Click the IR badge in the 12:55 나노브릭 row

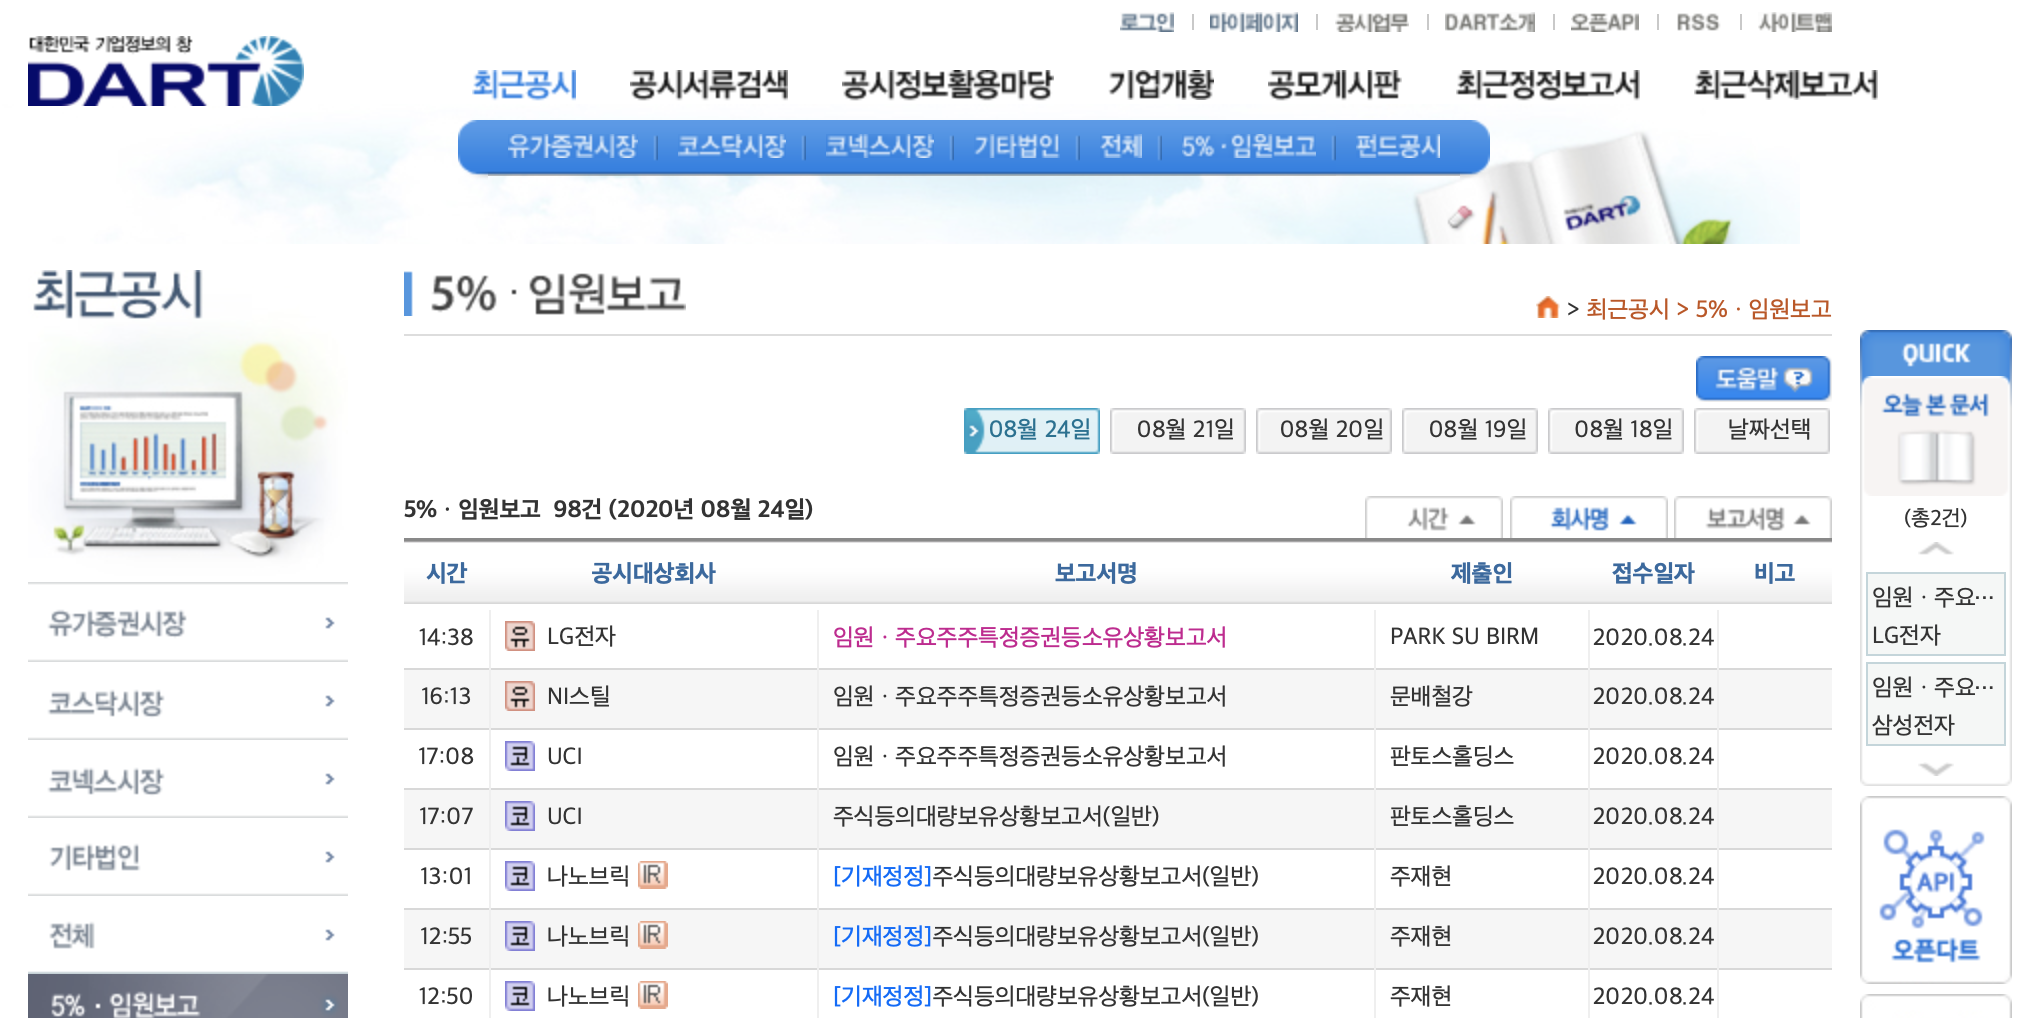tap(652, 936)
